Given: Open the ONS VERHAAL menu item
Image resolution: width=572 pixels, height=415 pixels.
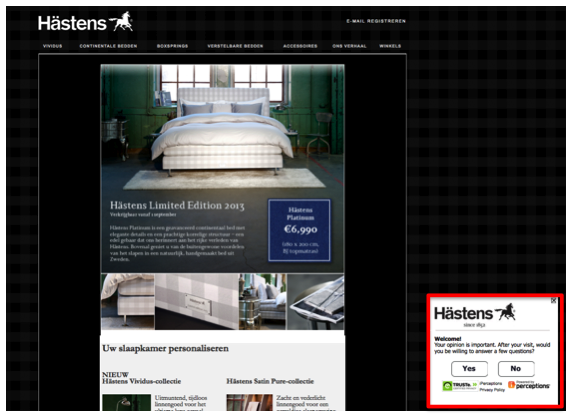Looking at the screenshot, I should tap(349, 46).
